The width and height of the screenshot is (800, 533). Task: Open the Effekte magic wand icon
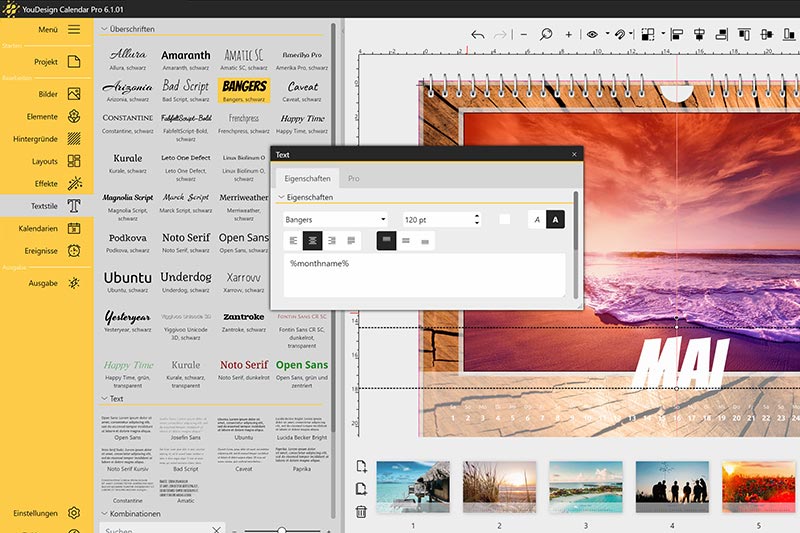click(74, 184)
